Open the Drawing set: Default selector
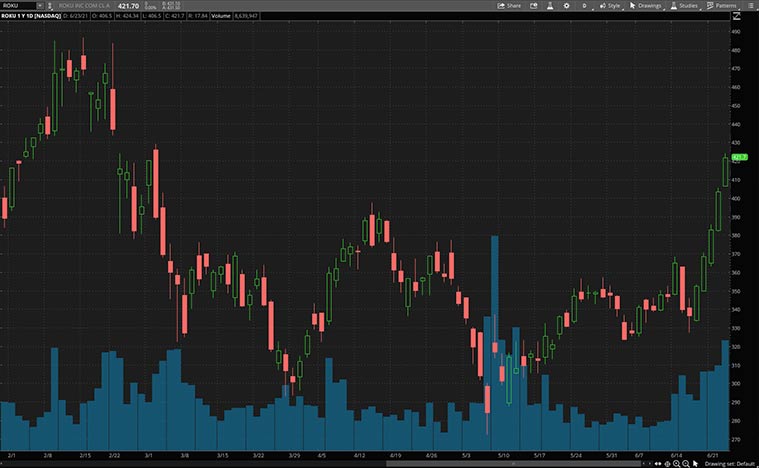The height and width of the screenshot is (468, 759). tap(730, 464)
